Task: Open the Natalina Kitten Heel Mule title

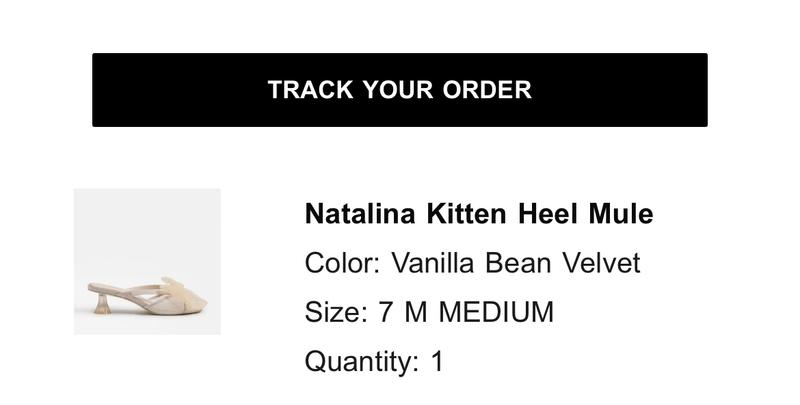Action: tap(478, 214)
